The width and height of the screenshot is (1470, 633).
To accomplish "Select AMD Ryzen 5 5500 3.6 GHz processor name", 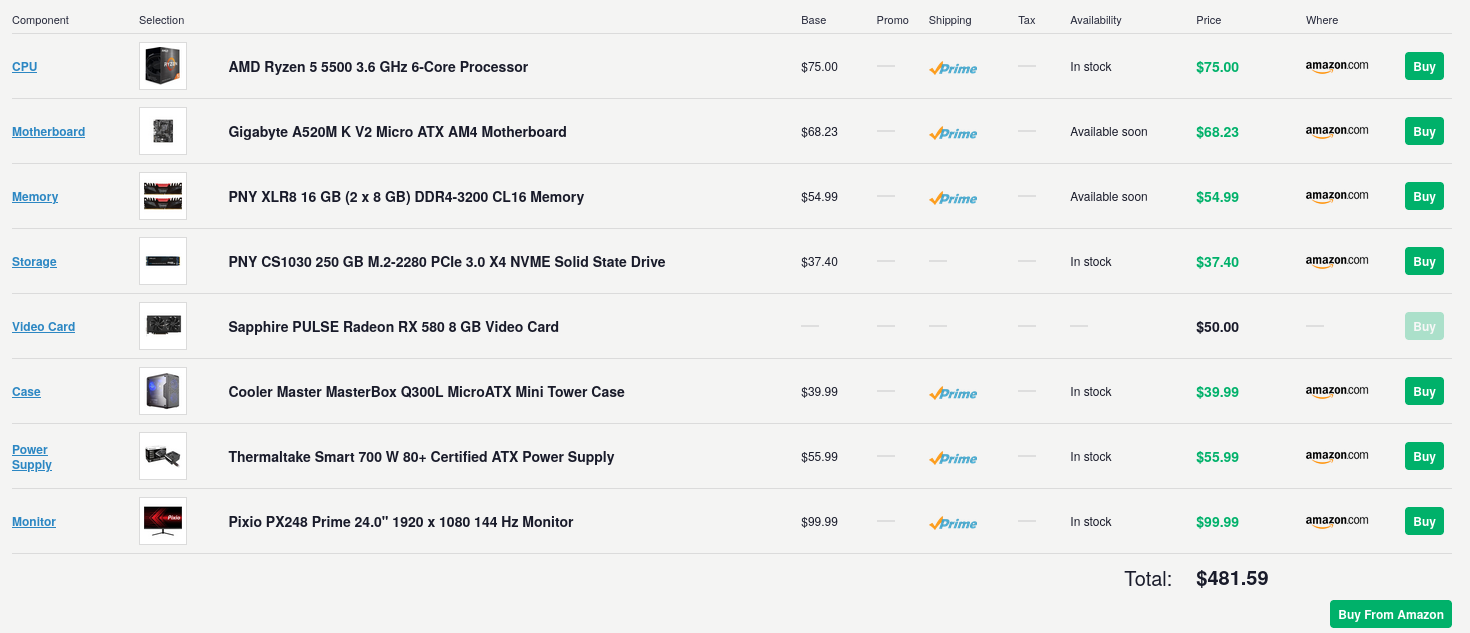I will [378, 67].
